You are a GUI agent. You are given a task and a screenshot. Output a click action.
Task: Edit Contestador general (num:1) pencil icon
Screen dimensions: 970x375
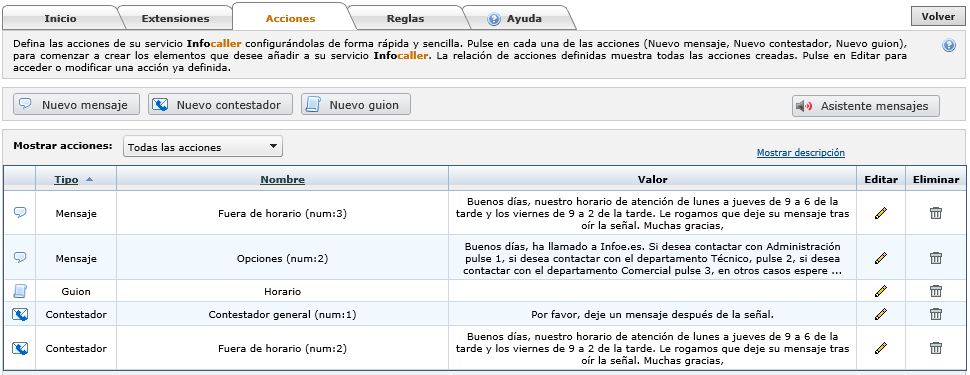[881, 314]
